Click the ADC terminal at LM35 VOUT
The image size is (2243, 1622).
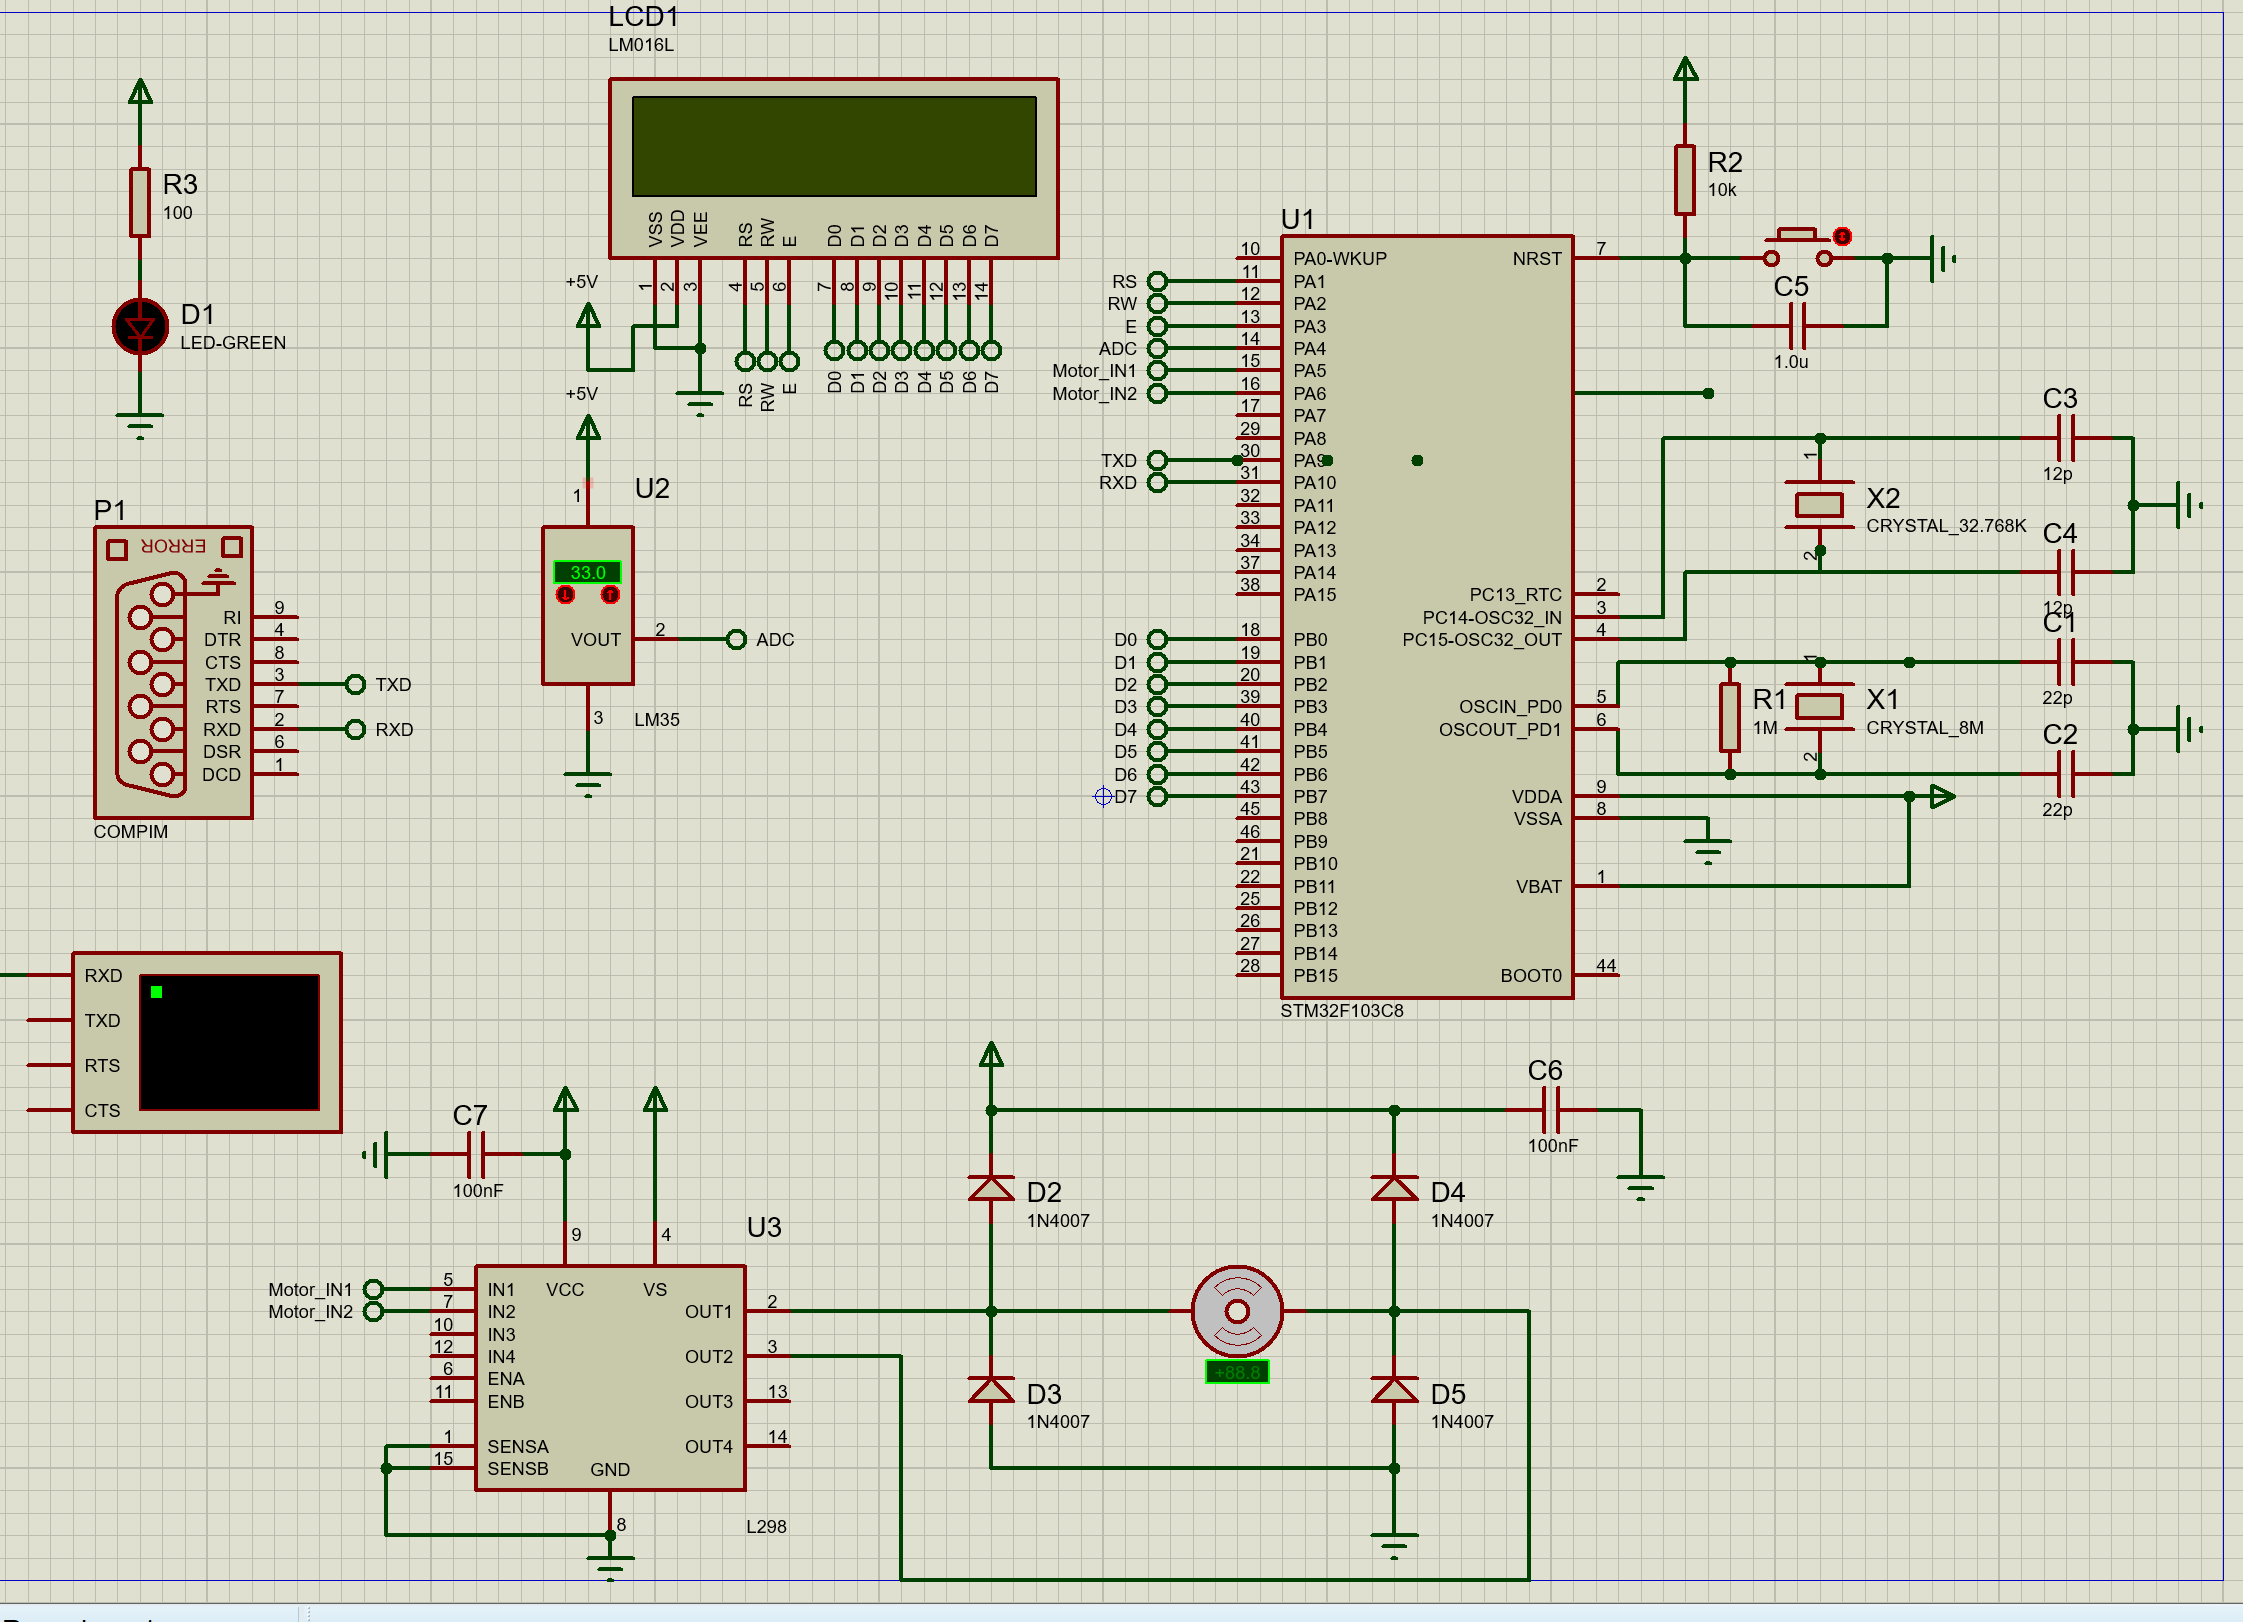click(737, 639)
